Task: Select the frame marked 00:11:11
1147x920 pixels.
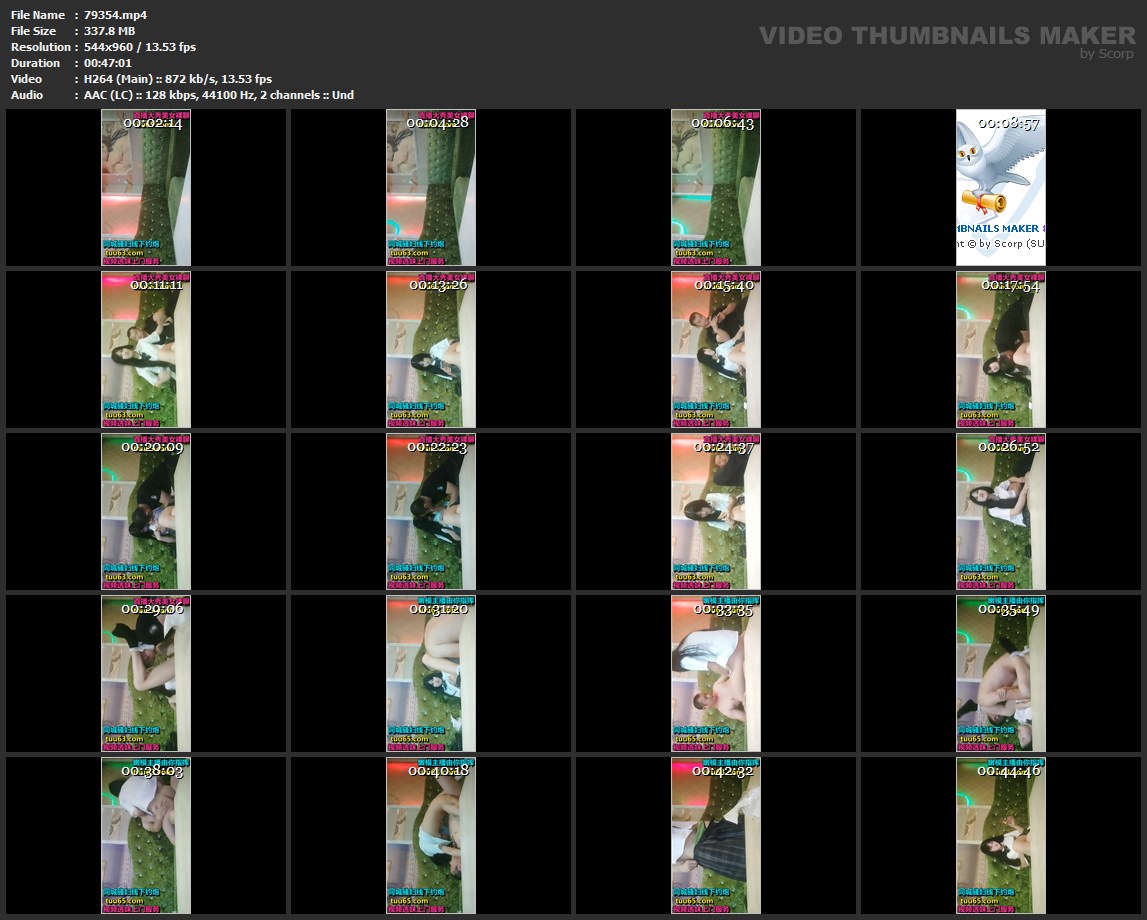Action: click(x=146, y=349)
